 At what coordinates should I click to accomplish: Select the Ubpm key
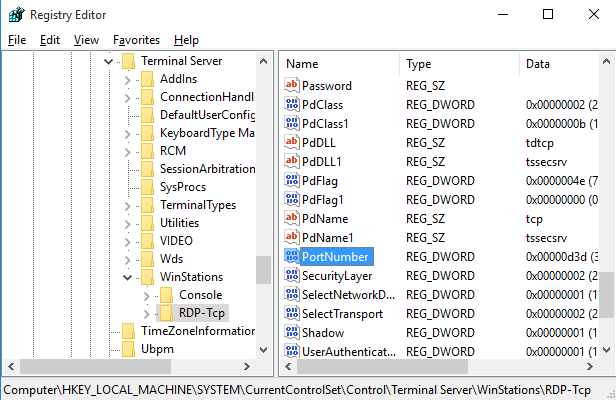click(157, 349)
